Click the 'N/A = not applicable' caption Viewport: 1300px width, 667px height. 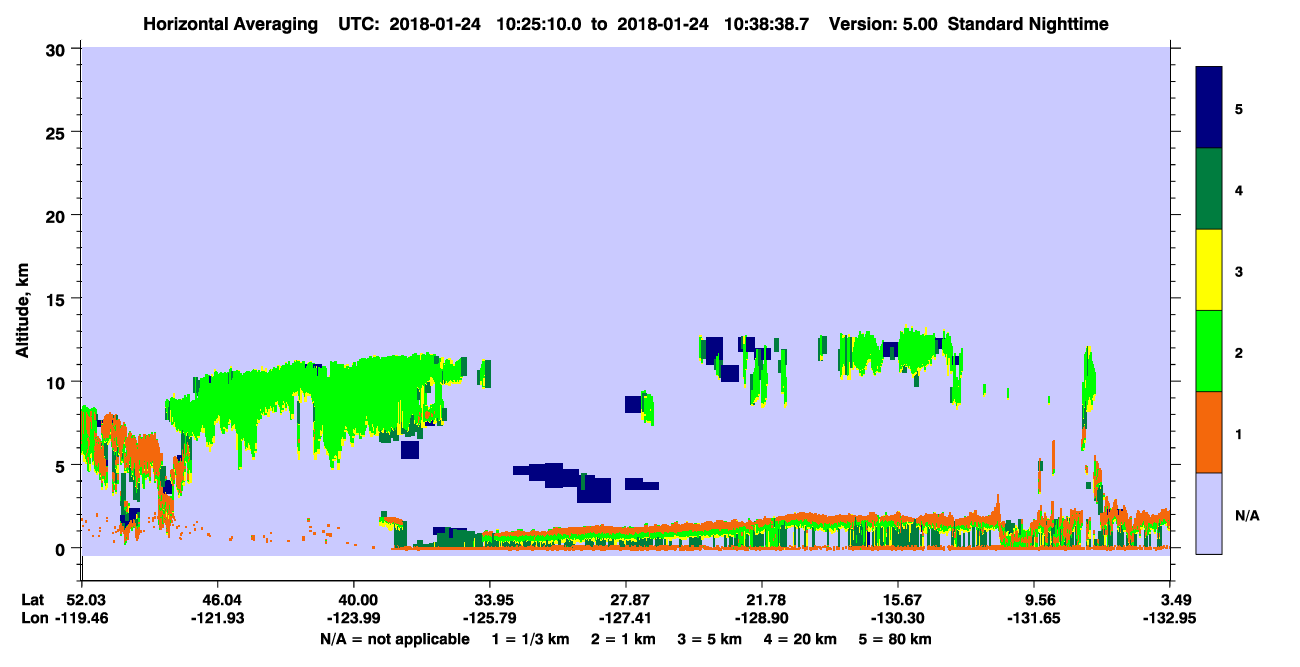click(x=394, y=639)
